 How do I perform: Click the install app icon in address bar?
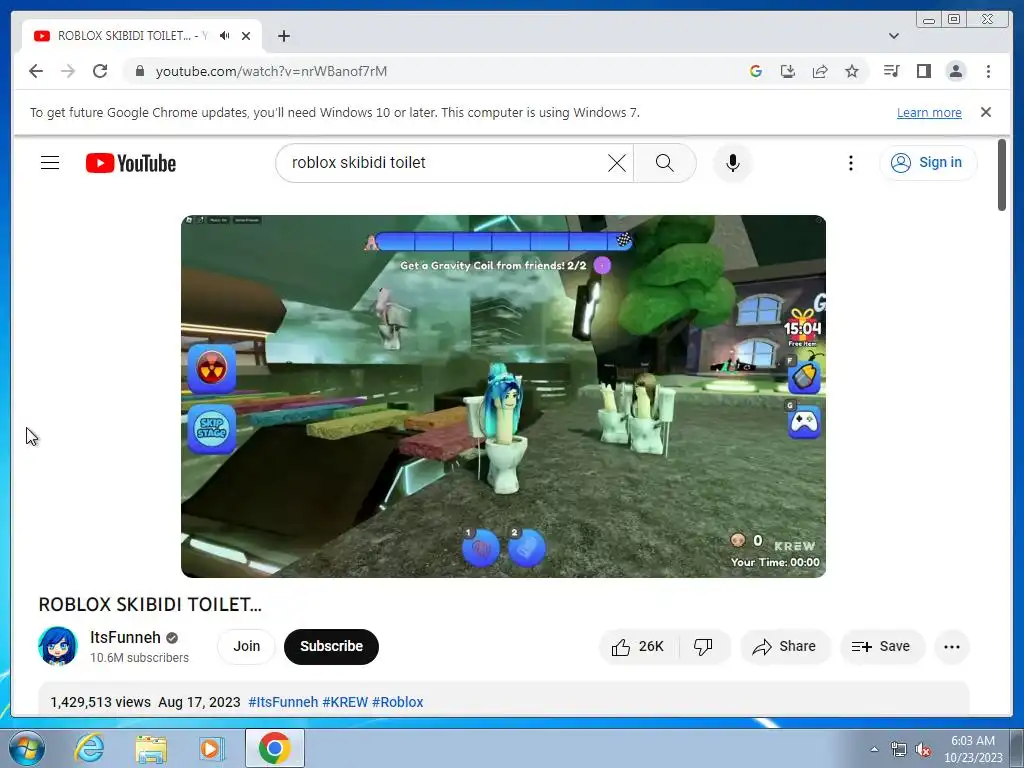[x=788, y=71]
